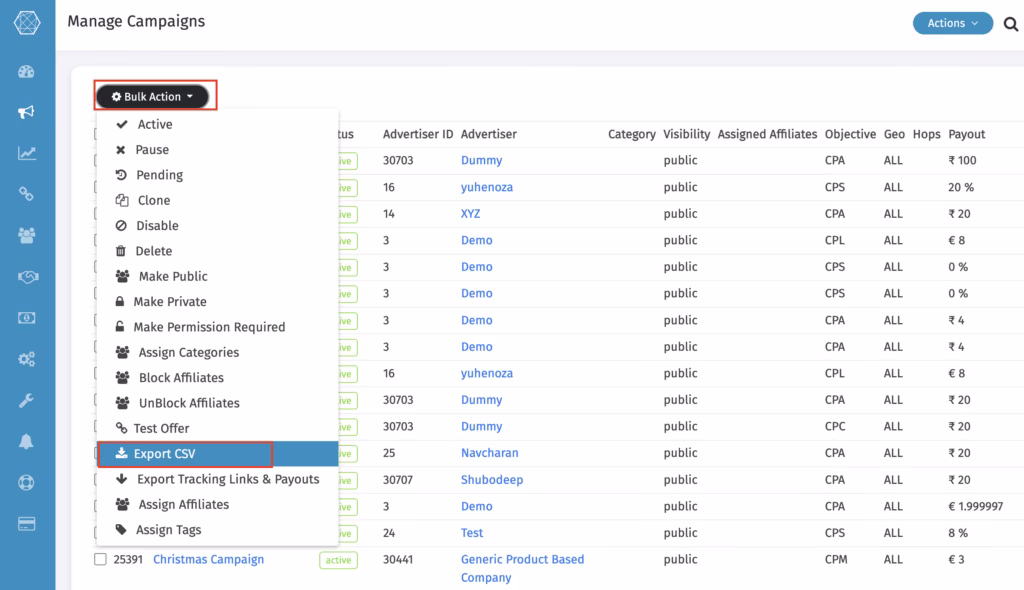Open the yuhenoza advertiser link

(x=487, y=187)
